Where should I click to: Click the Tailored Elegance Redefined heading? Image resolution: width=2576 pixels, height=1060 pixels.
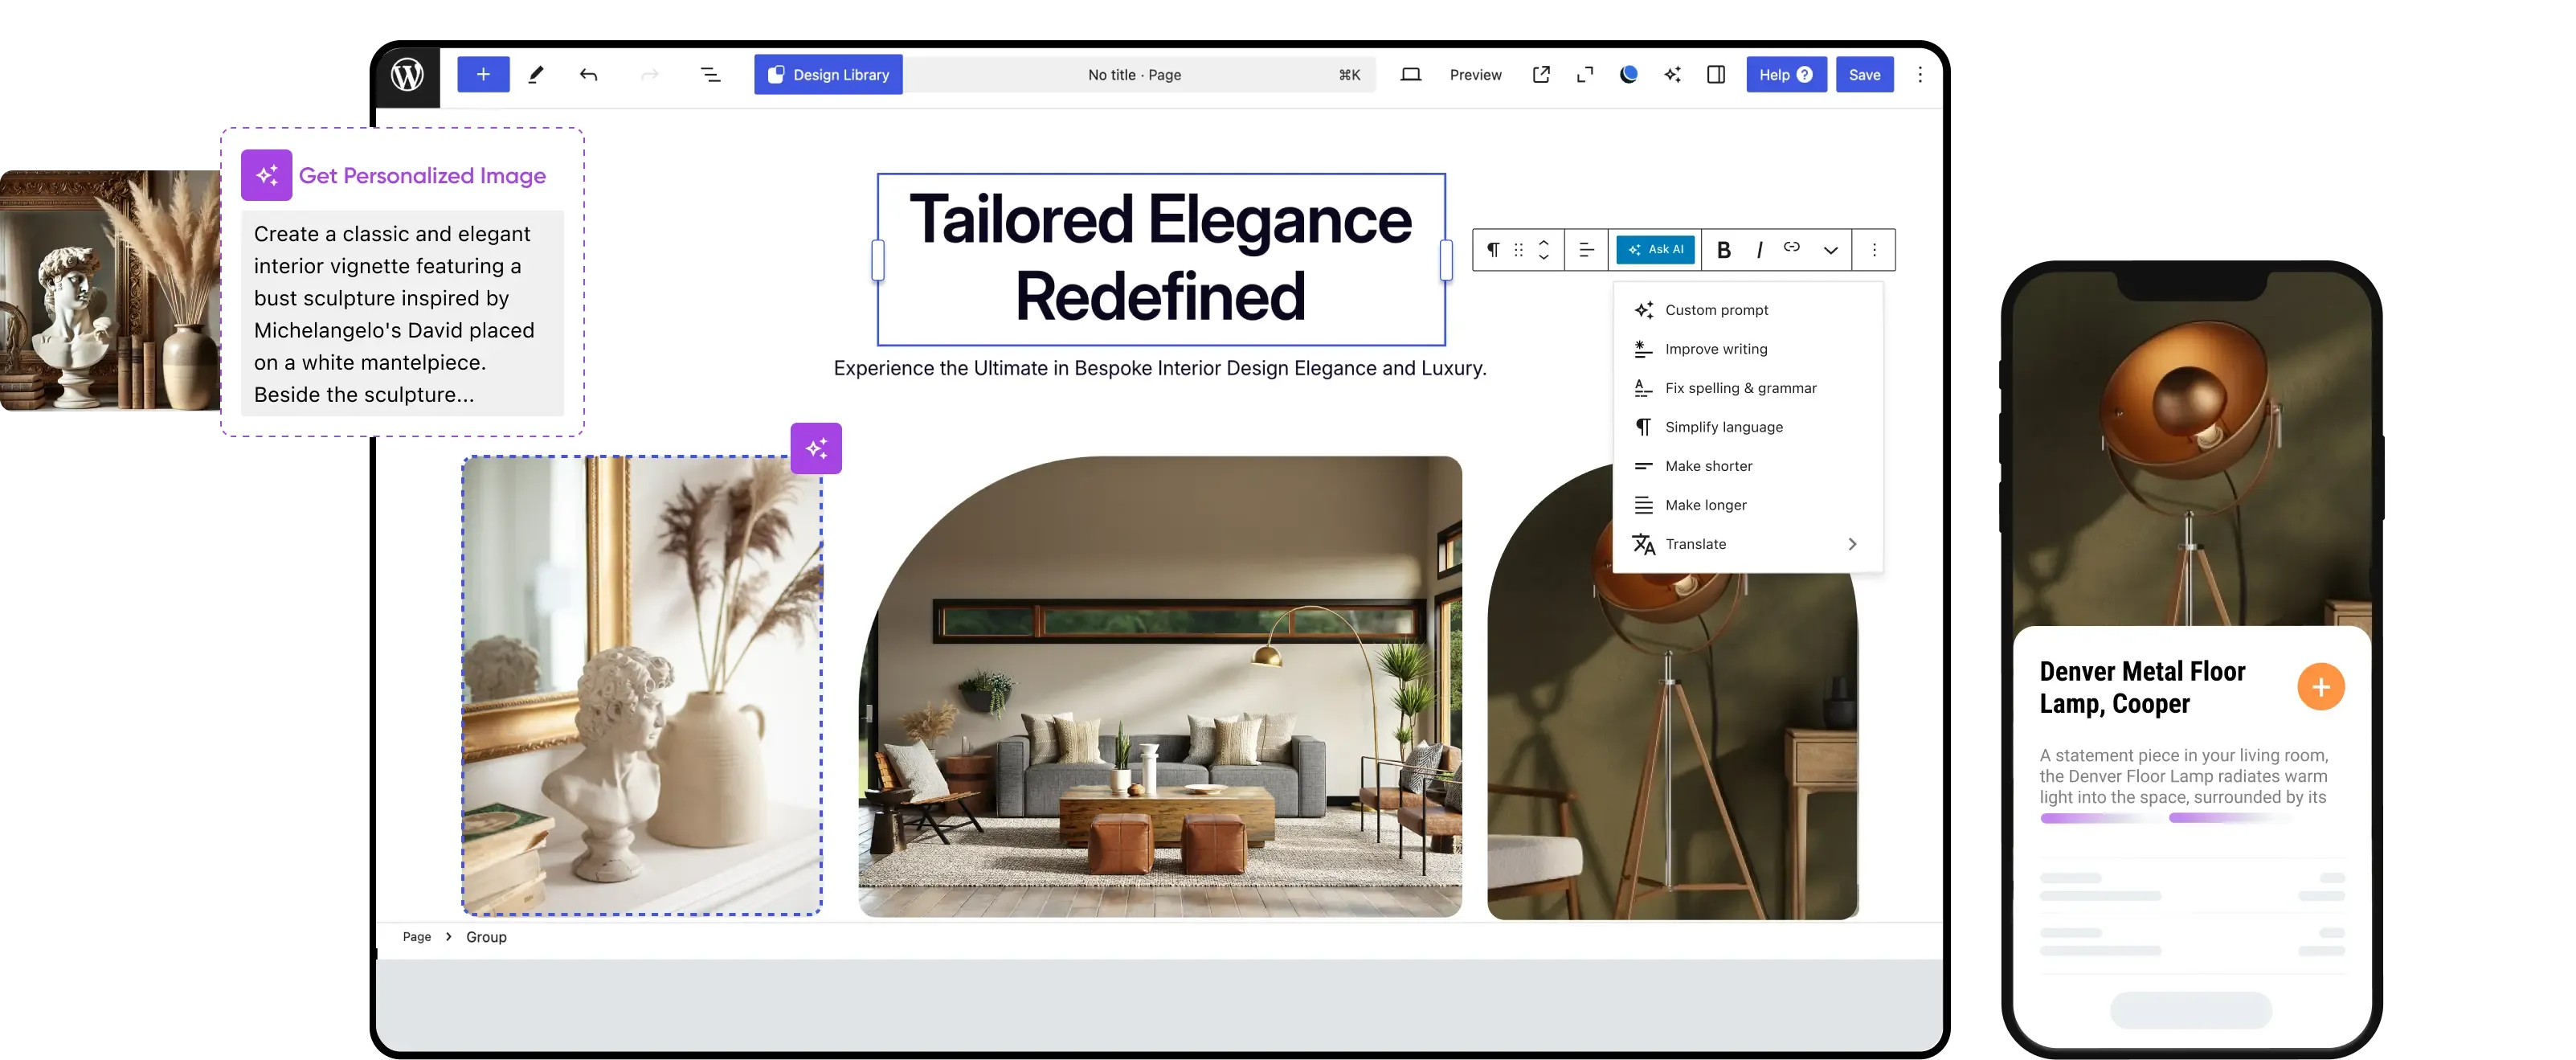pyautogui.click(x=1160, y=259)
